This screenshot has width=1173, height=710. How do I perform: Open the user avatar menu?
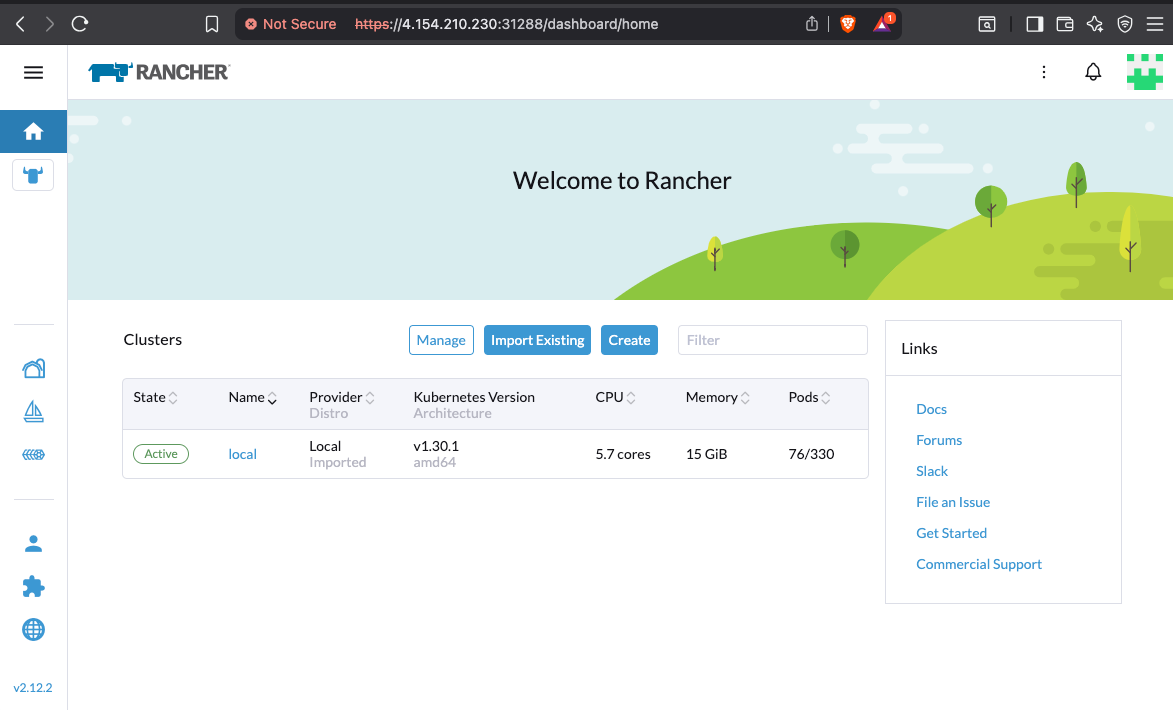tap(1144, 71)
